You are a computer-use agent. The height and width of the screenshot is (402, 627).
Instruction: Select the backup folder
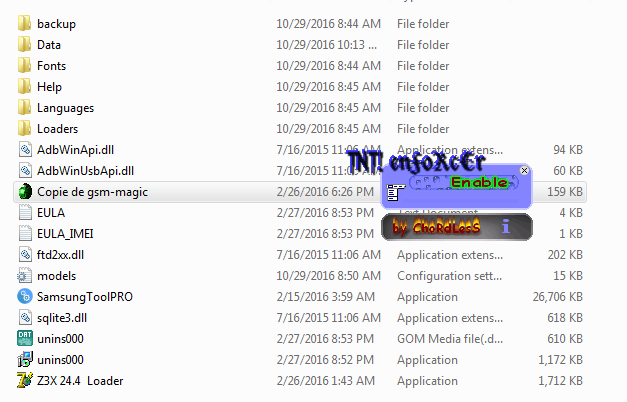(x=47, y=24)
